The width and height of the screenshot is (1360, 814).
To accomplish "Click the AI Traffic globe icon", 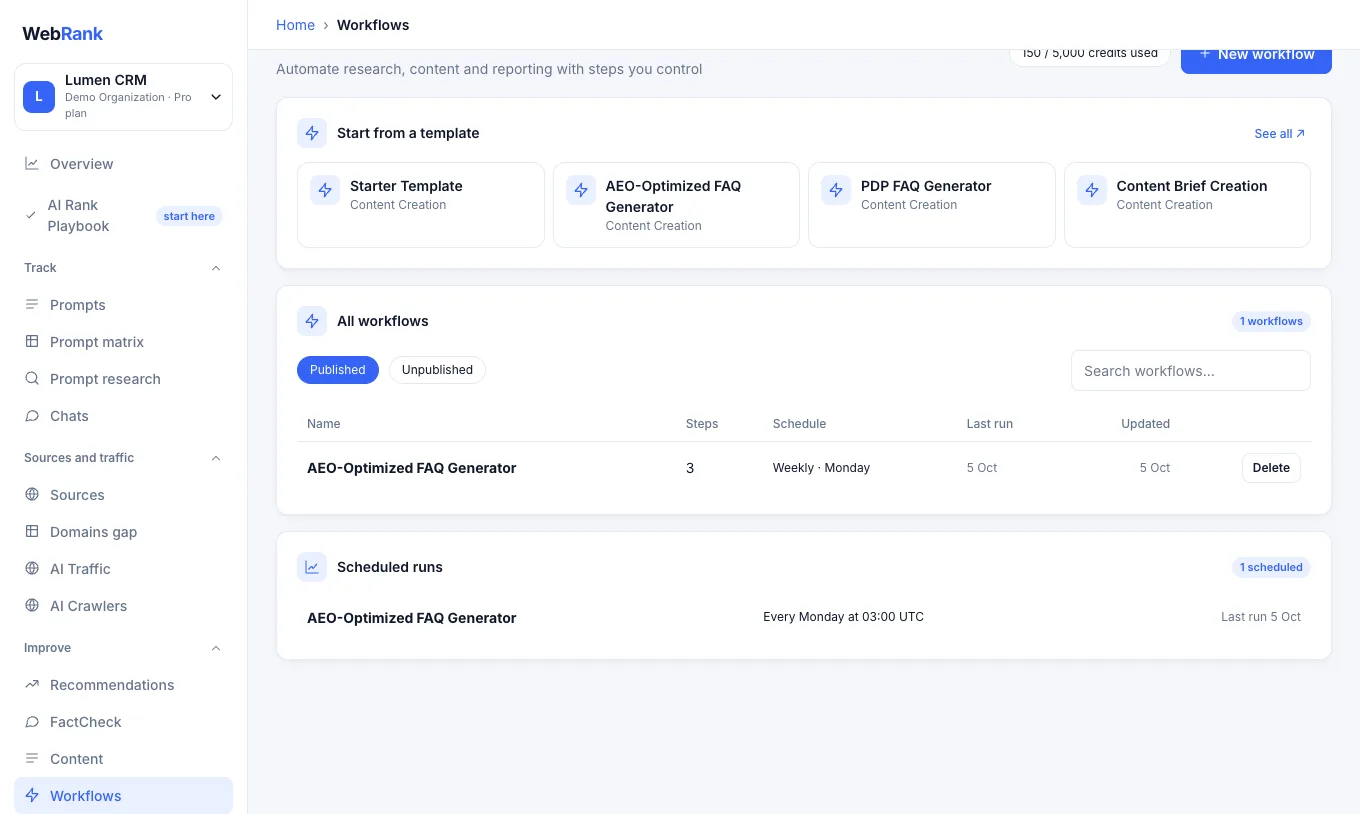I will [32, 569].
